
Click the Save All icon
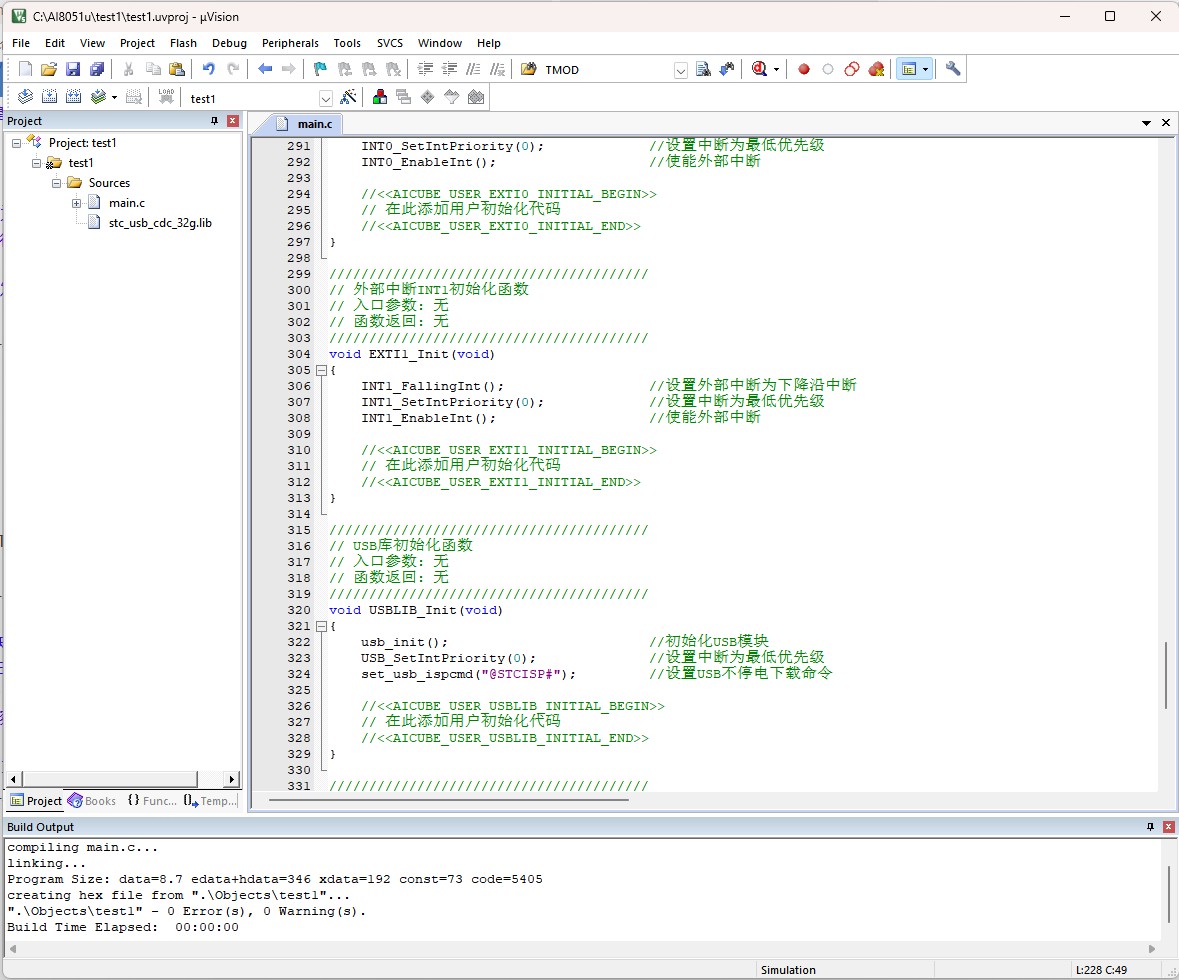tap(97, 69)
